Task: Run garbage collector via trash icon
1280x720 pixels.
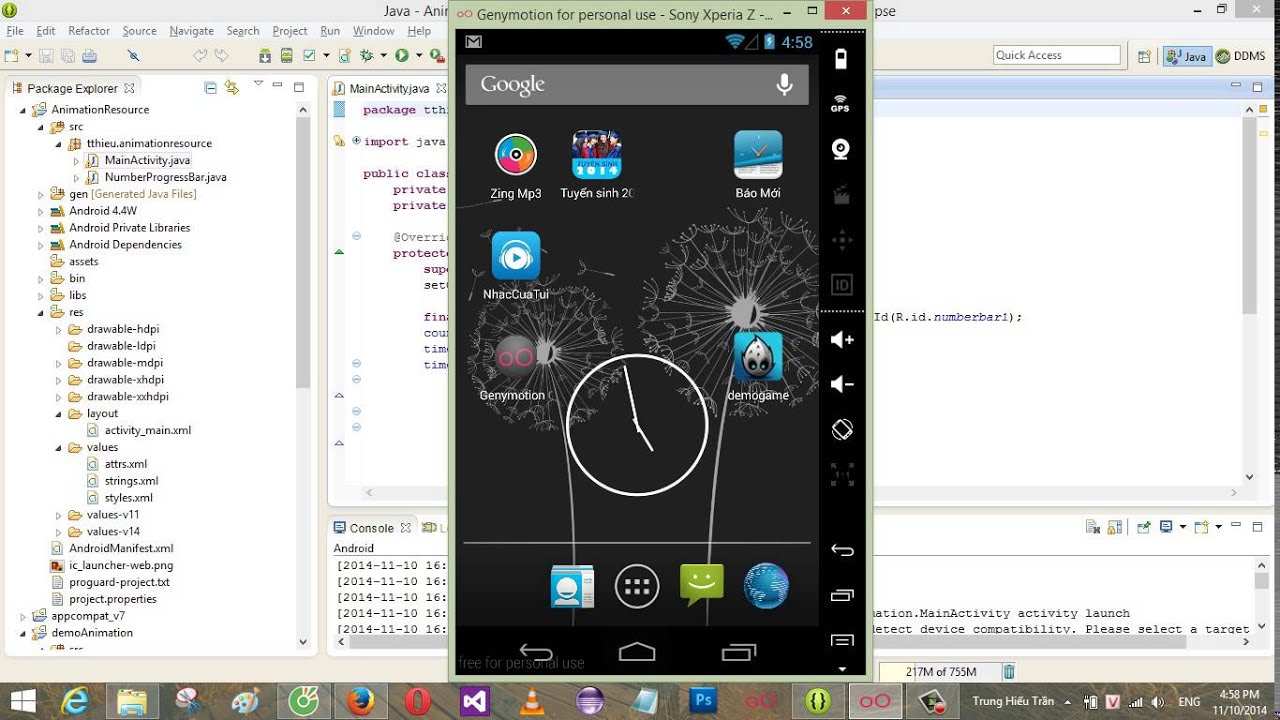Action: 1009,672
